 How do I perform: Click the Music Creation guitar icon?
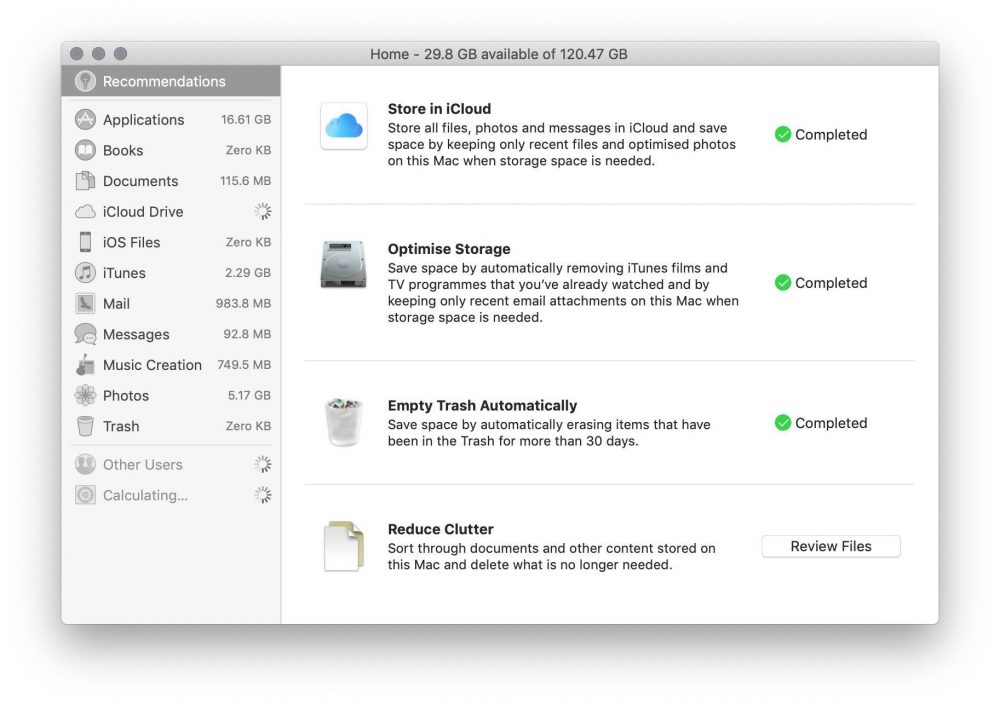(85, 364)
